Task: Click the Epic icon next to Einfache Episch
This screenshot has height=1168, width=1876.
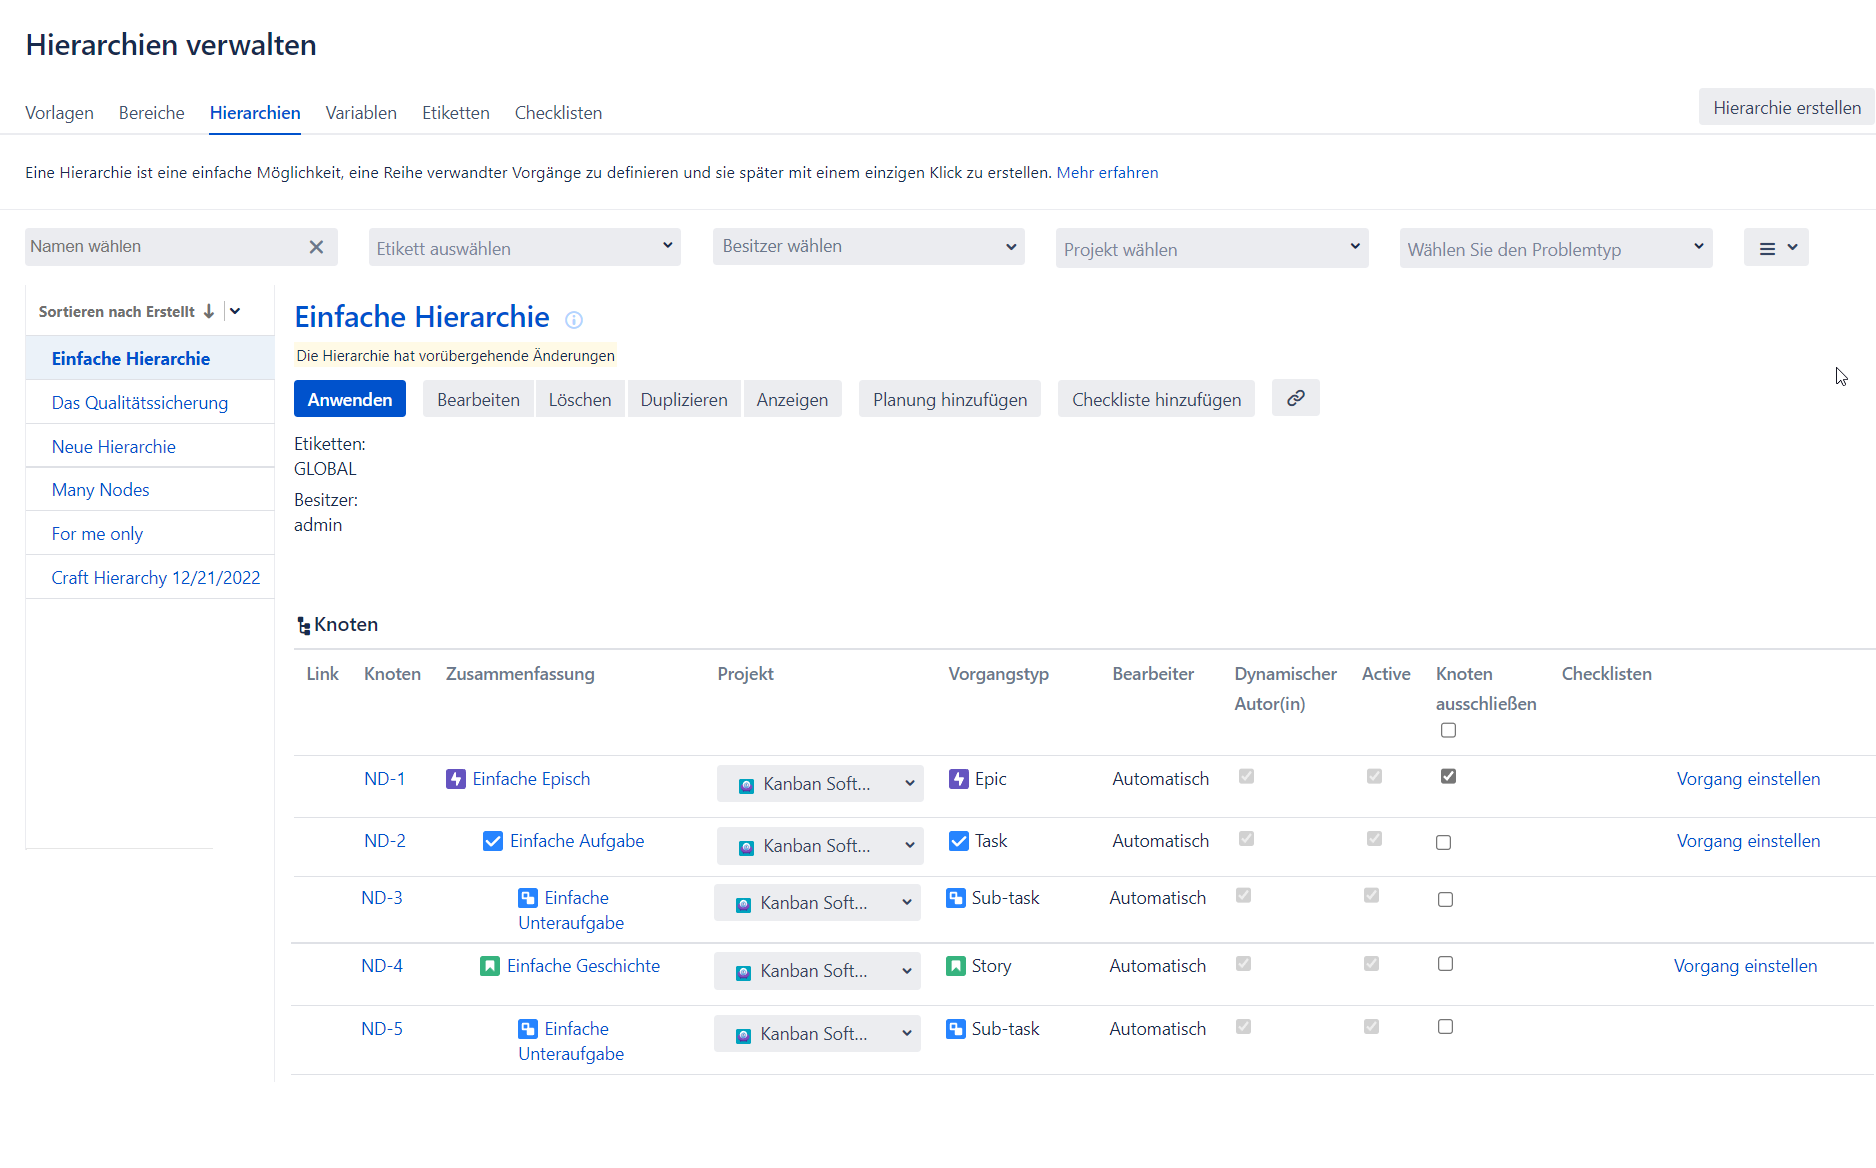Action: click(455, 779)
